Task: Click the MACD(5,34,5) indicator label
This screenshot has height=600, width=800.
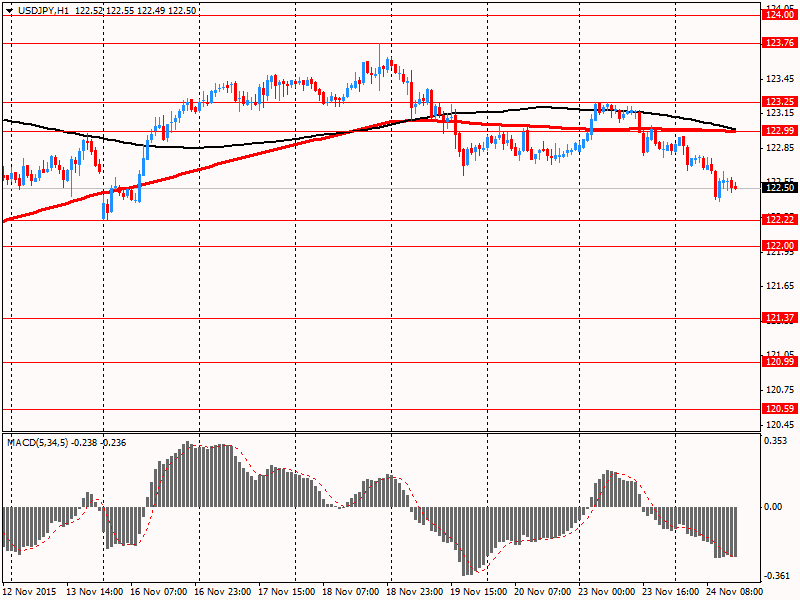Action: coord(40,442)
